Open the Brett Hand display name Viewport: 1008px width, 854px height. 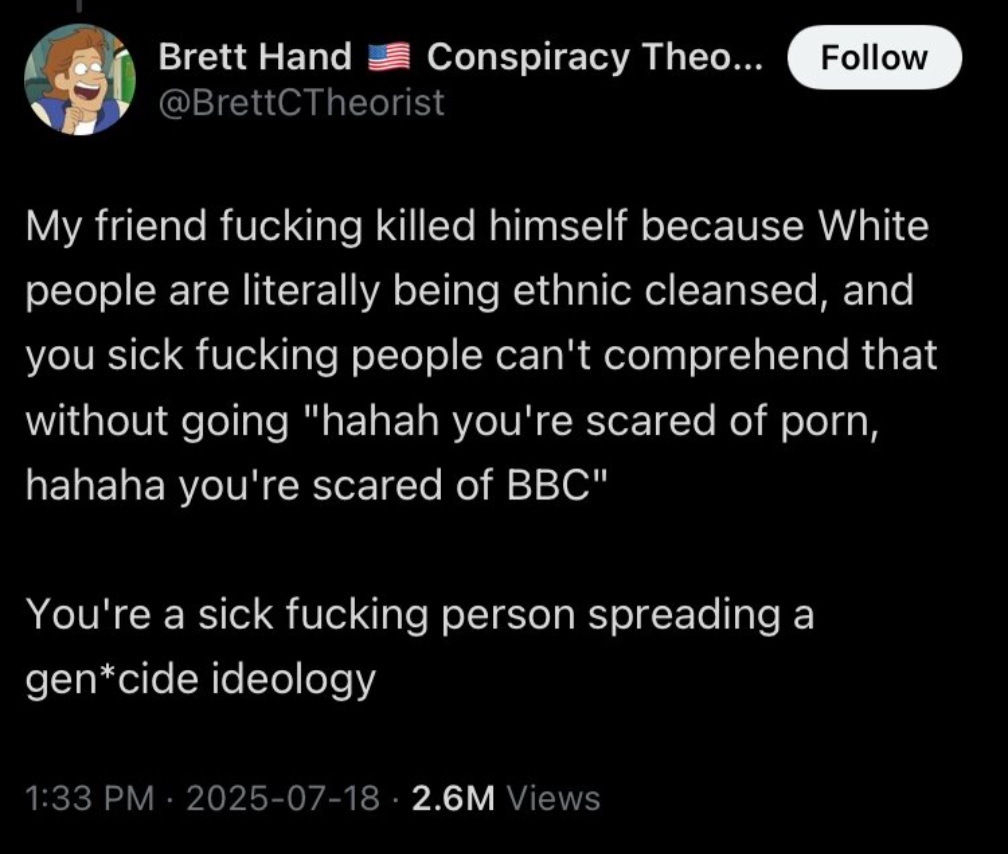point(255,57)
